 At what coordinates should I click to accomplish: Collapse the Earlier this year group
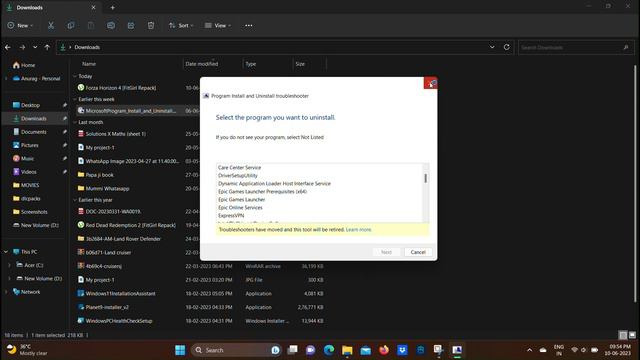click(75, 200)
